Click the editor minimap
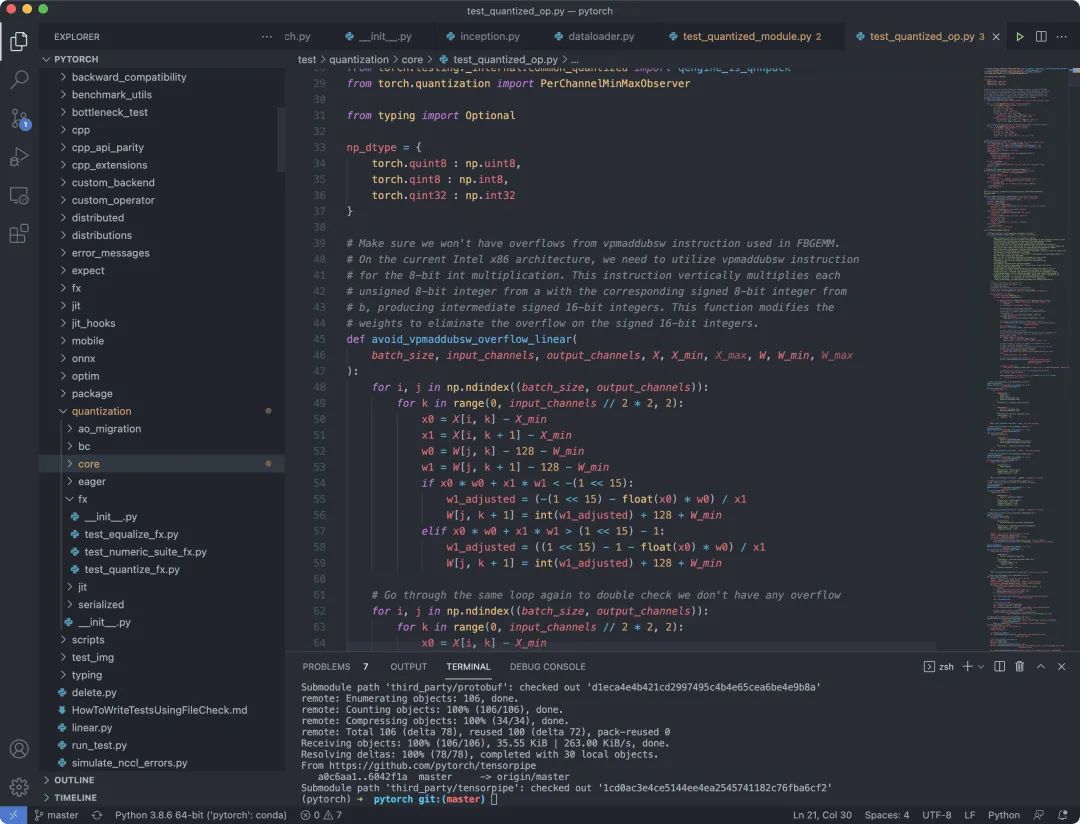 coord(1026,358)
